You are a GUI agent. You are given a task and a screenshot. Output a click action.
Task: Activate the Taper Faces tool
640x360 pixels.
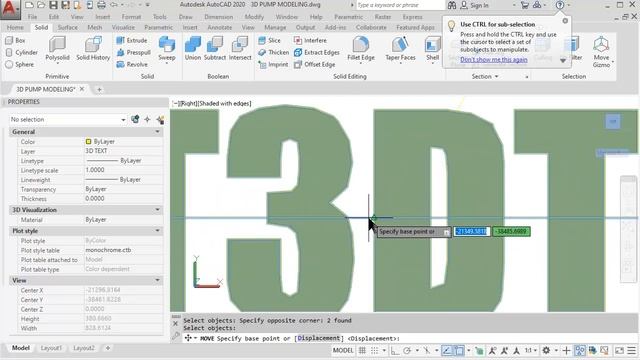coord(400,48)
